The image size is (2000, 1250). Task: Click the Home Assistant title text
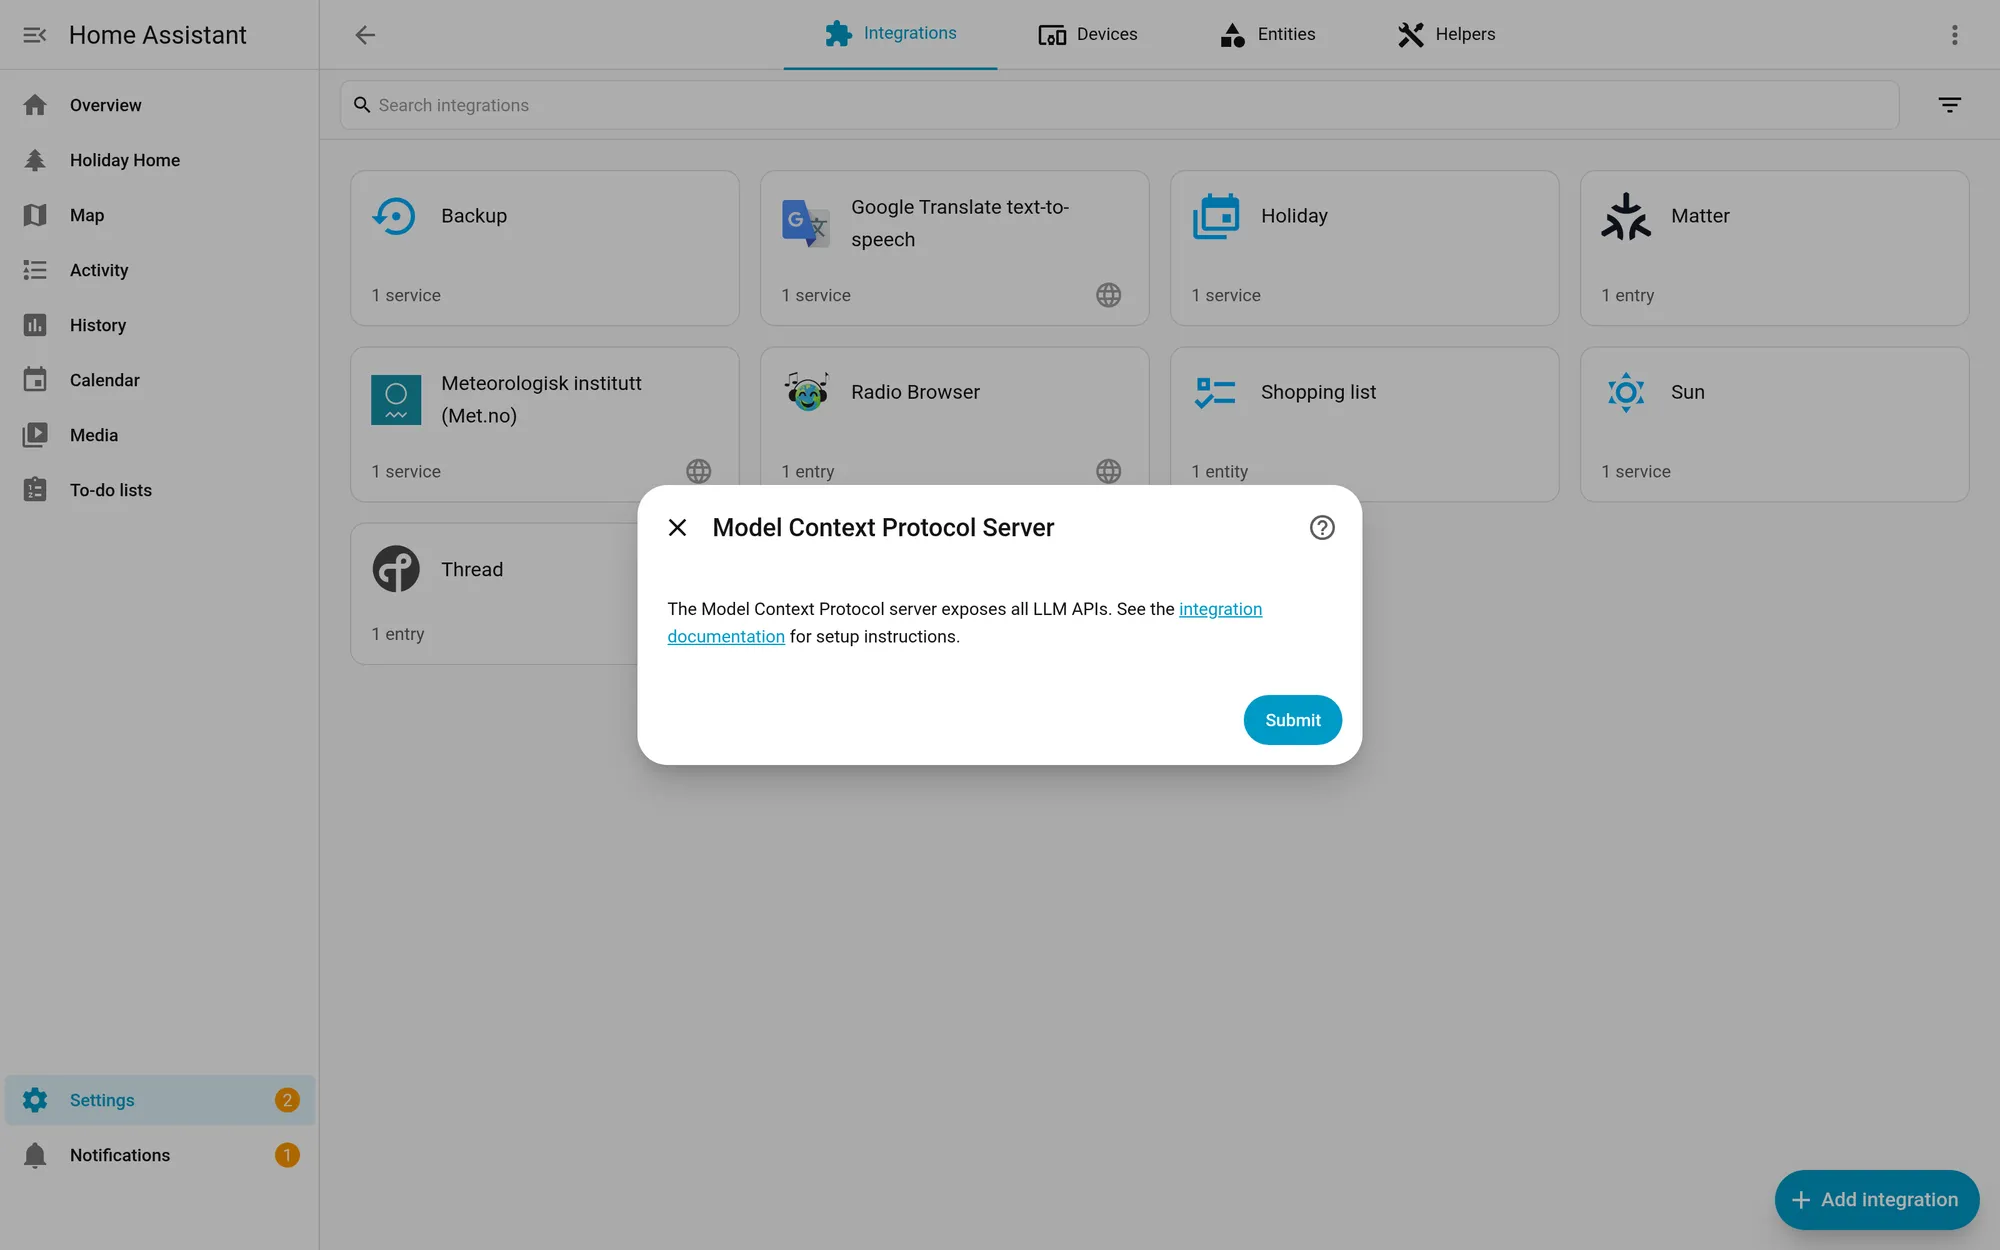coord(157,35)
